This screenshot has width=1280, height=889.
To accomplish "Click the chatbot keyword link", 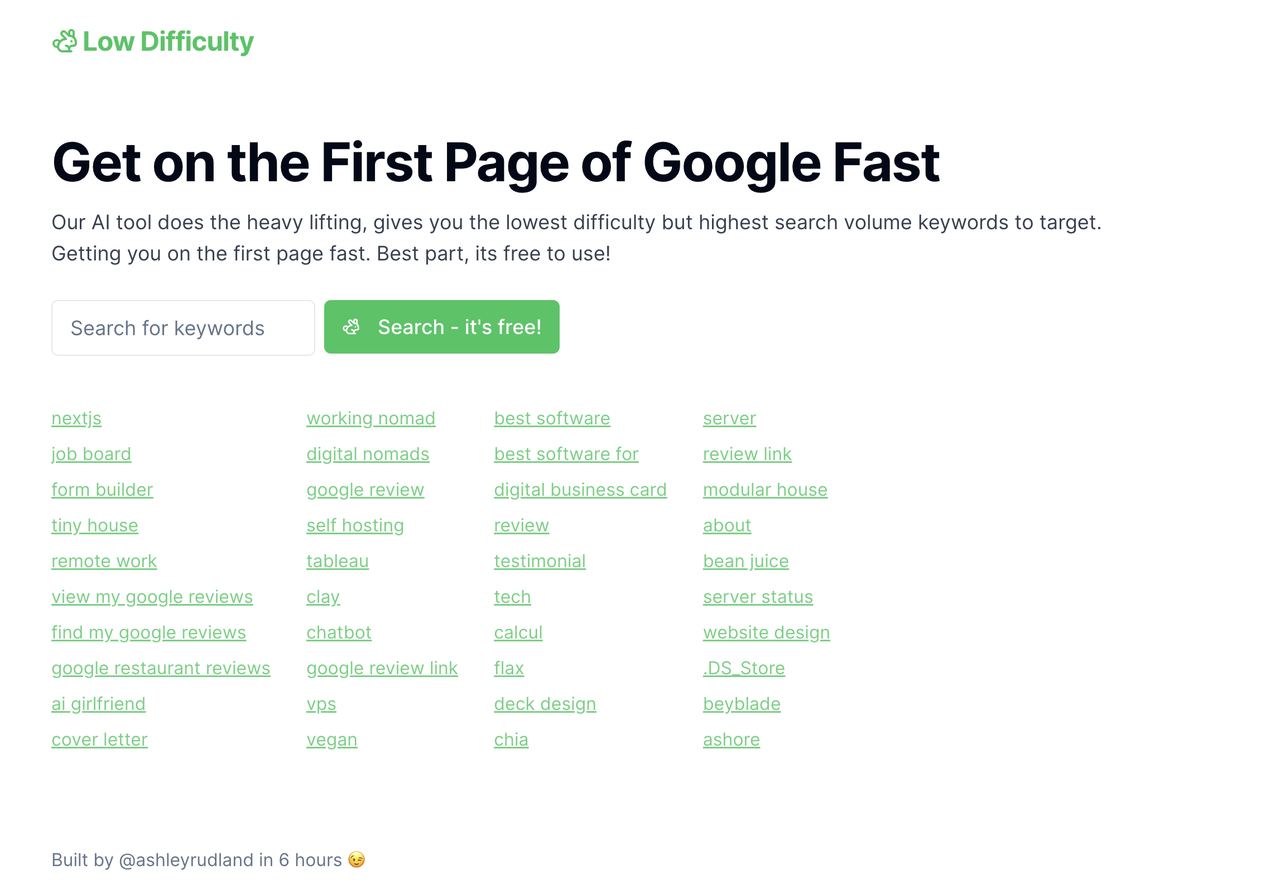I will click(x=339, y=633).
